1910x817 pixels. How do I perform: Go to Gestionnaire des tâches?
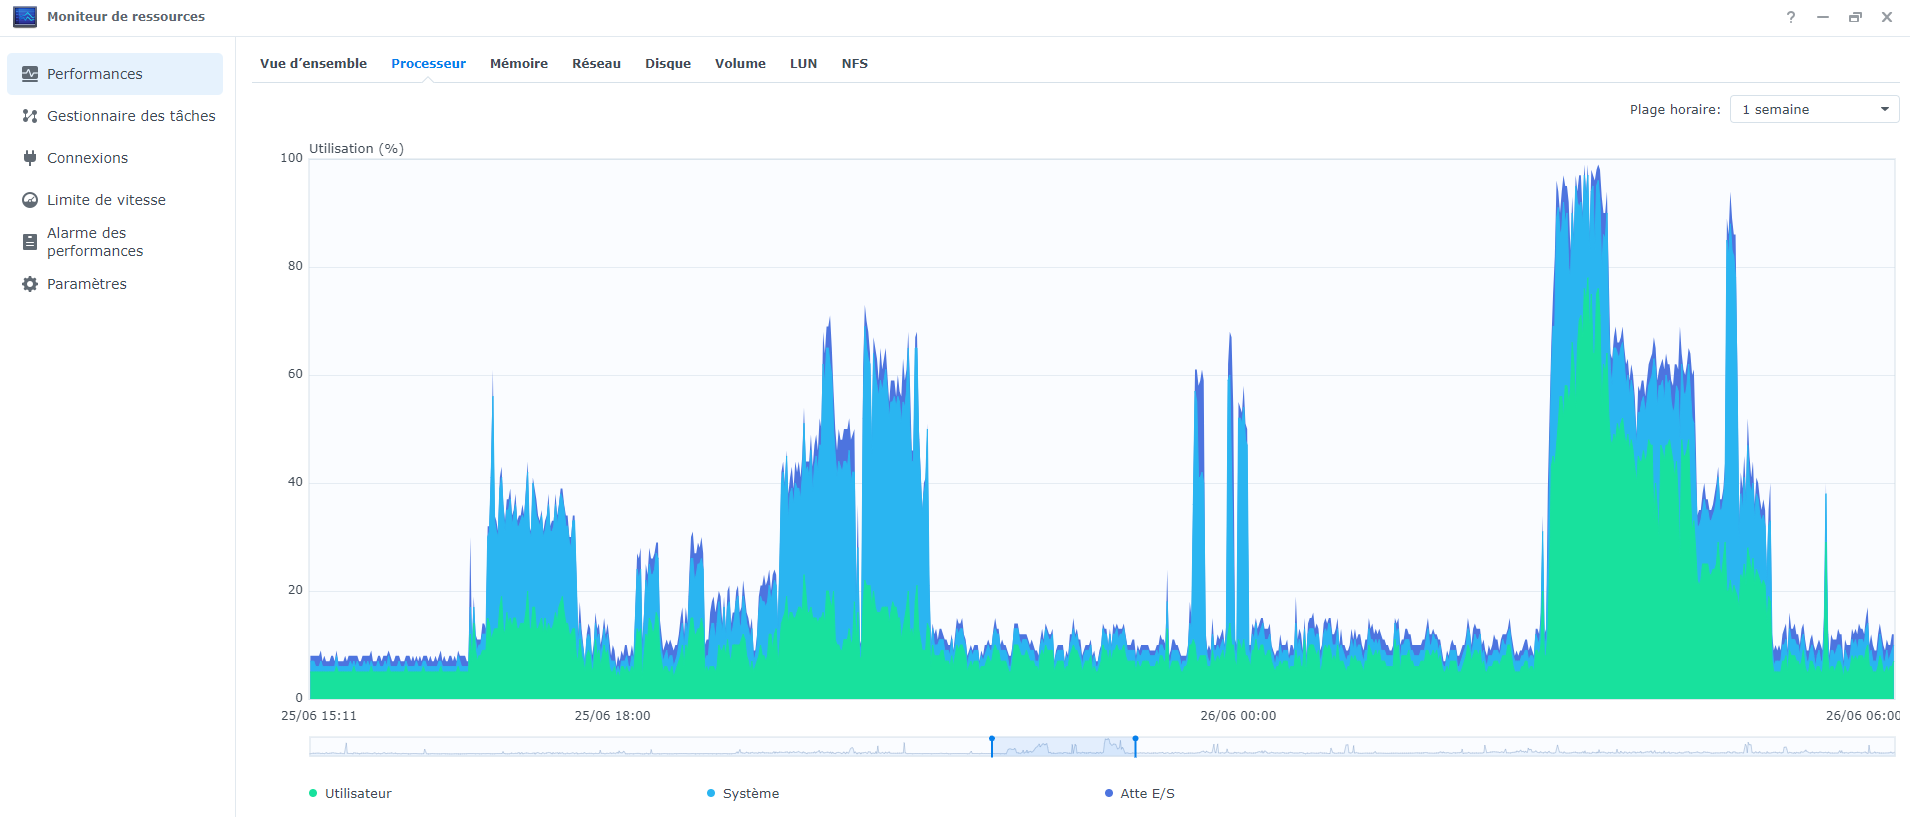click(x=115, y=116)
